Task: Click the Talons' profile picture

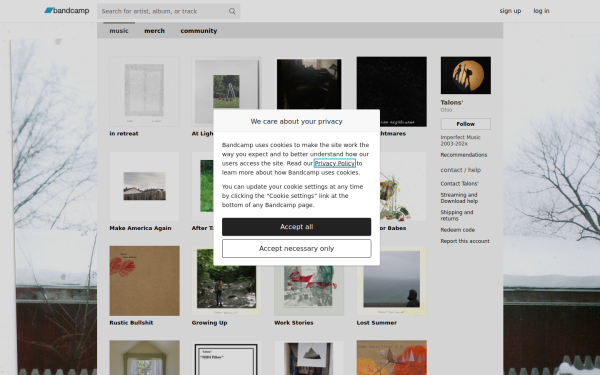Action: click(466, 75)
